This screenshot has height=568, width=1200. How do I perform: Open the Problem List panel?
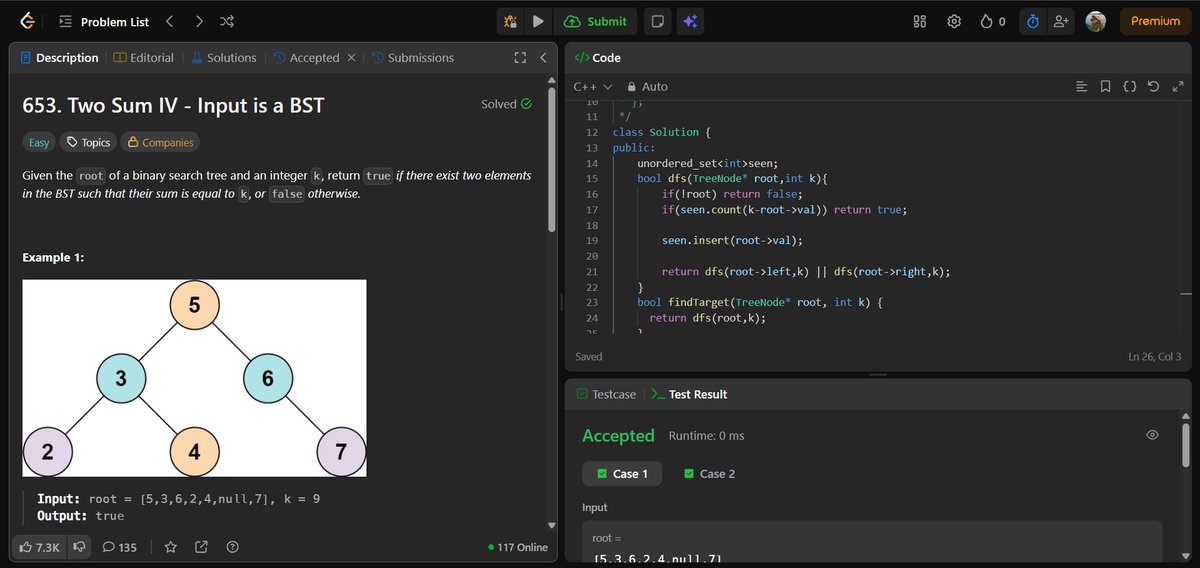coord(104,21)
